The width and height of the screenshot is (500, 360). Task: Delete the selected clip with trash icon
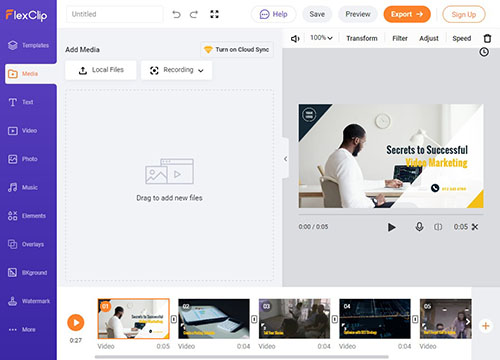coord(487,38)
